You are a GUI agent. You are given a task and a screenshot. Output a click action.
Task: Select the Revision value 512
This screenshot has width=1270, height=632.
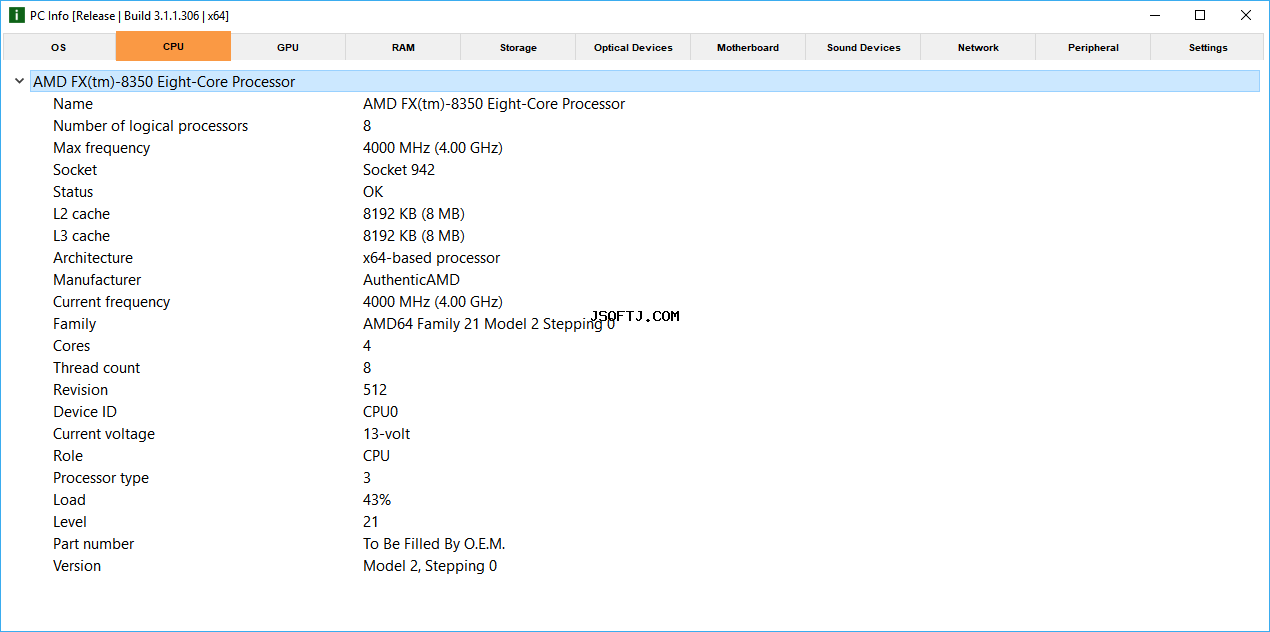[x=375, y=390]
